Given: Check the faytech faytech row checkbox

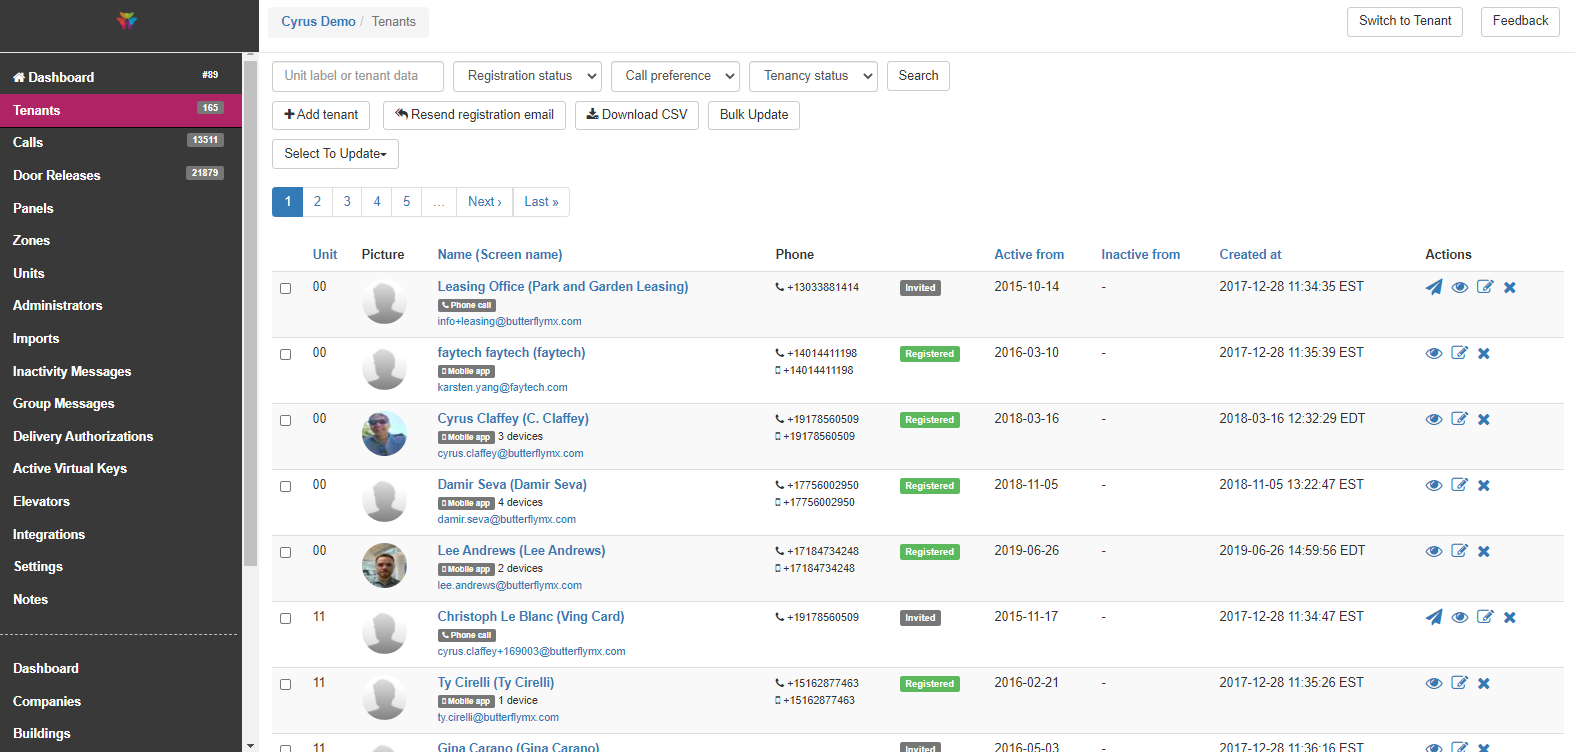Looking at the screenshot, I should 286,355.
